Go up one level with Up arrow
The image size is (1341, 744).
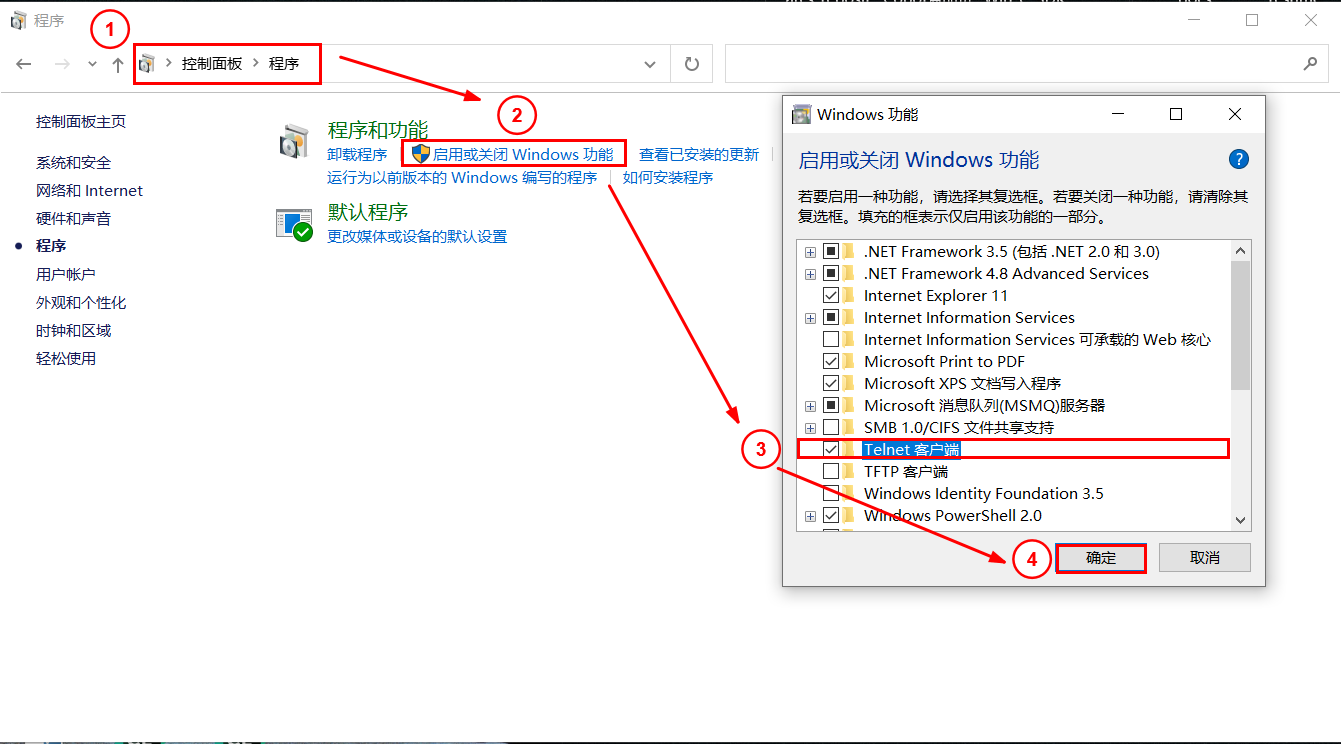[118, 64]
